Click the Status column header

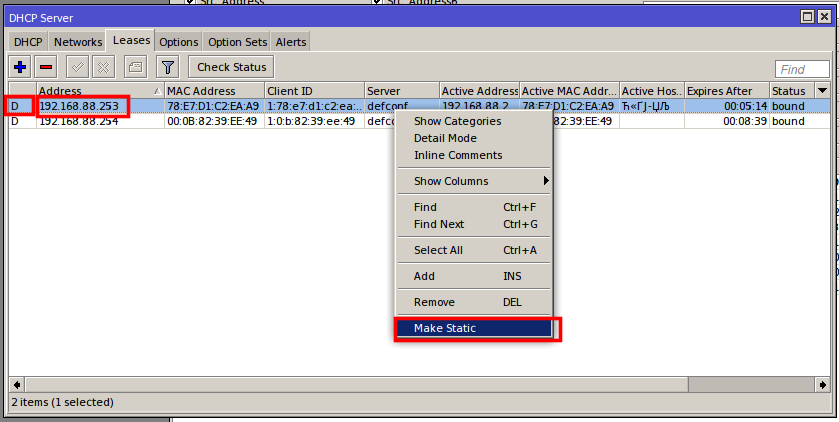click(791, 91)
